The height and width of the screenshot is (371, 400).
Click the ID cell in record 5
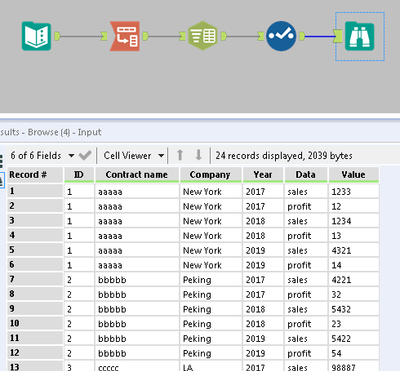[79, 250]
